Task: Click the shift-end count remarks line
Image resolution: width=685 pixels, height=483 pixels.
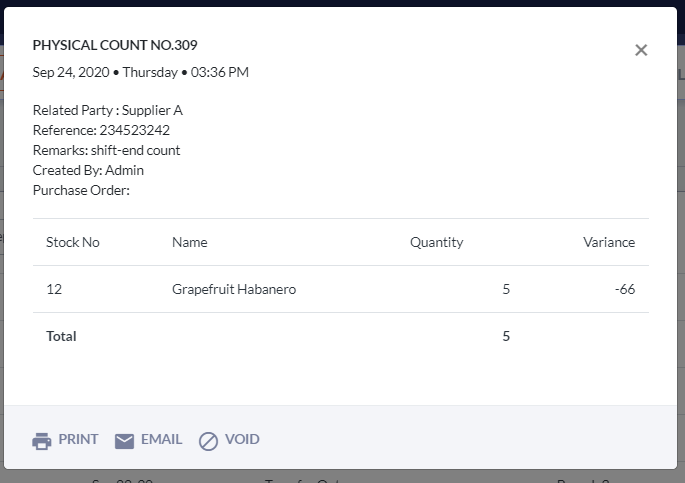Action: pos(106,150)
